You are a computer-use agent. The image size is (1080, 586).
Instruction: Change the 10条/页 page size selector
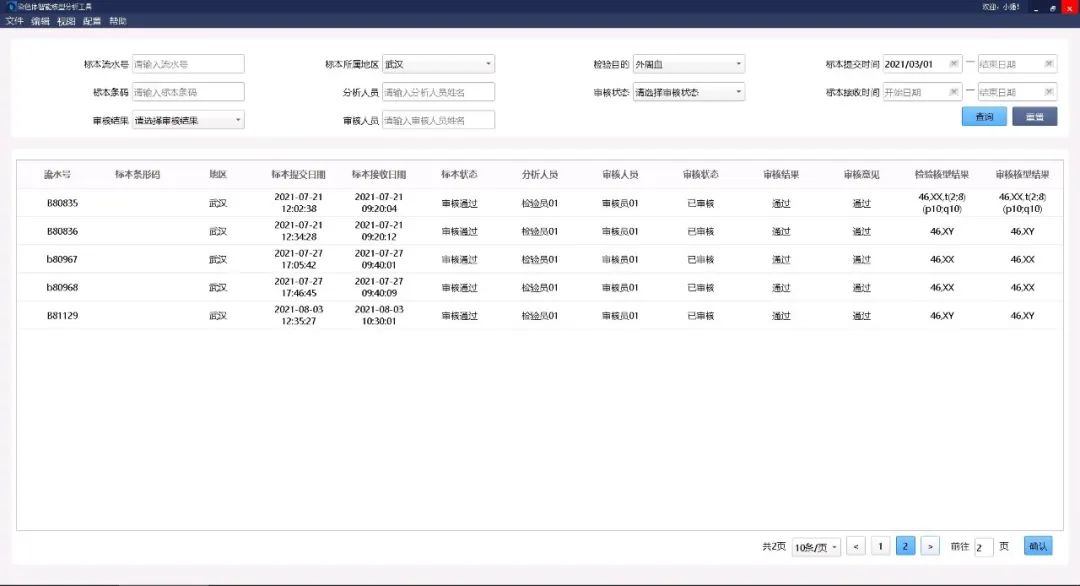point(816,547)
